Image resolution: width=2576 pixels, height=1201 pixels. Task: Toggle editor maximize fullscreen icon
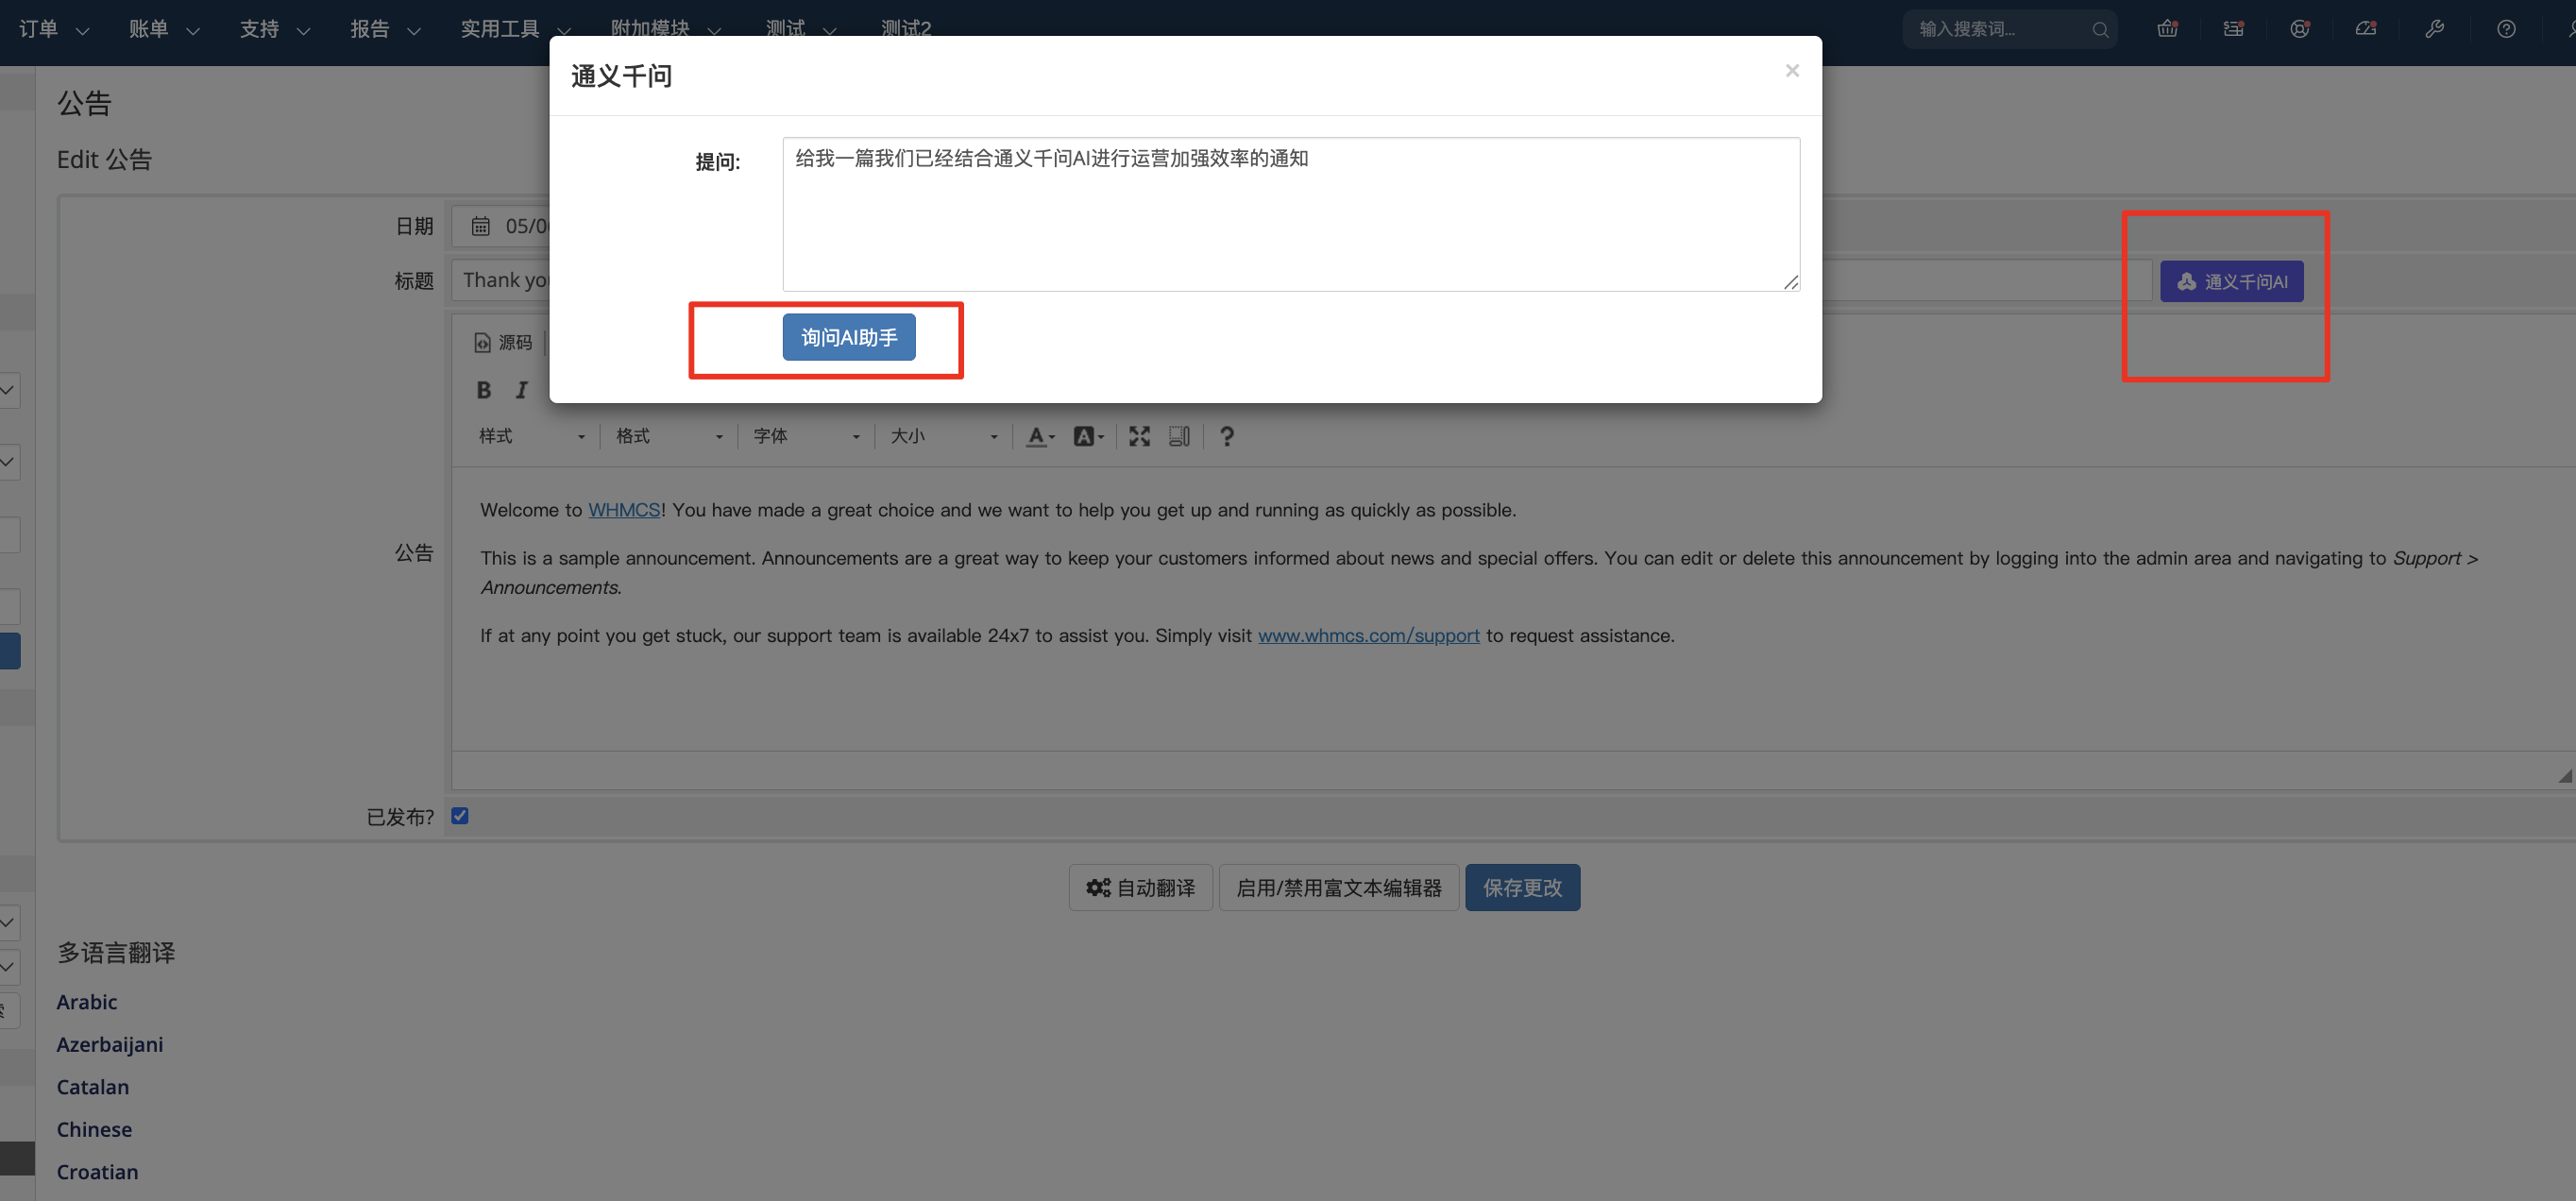pos(1139,436)
